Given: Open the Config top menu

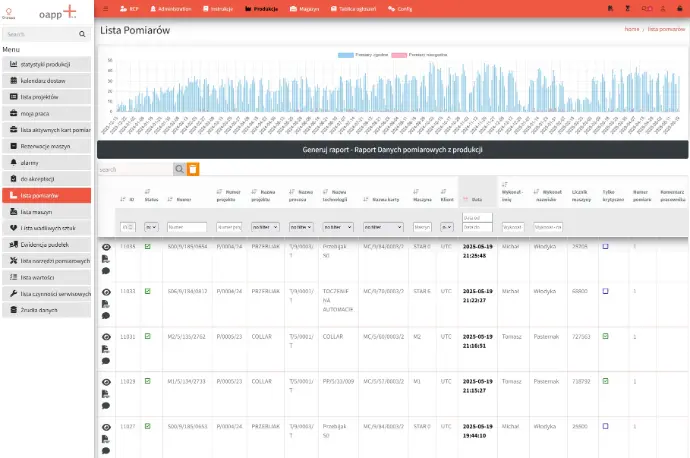Looking at the screenshot, I should tap(400, 9).
